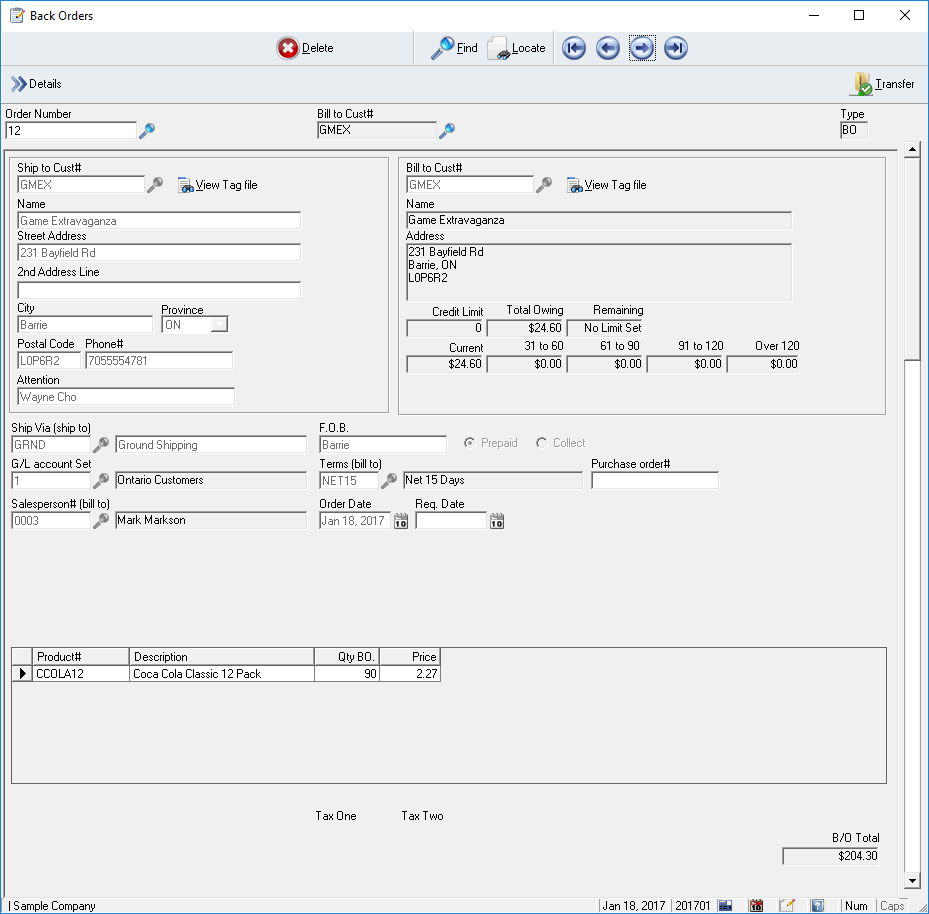Jump to the first back order record
Screen dimensions: 929x914
coord(574,48)
